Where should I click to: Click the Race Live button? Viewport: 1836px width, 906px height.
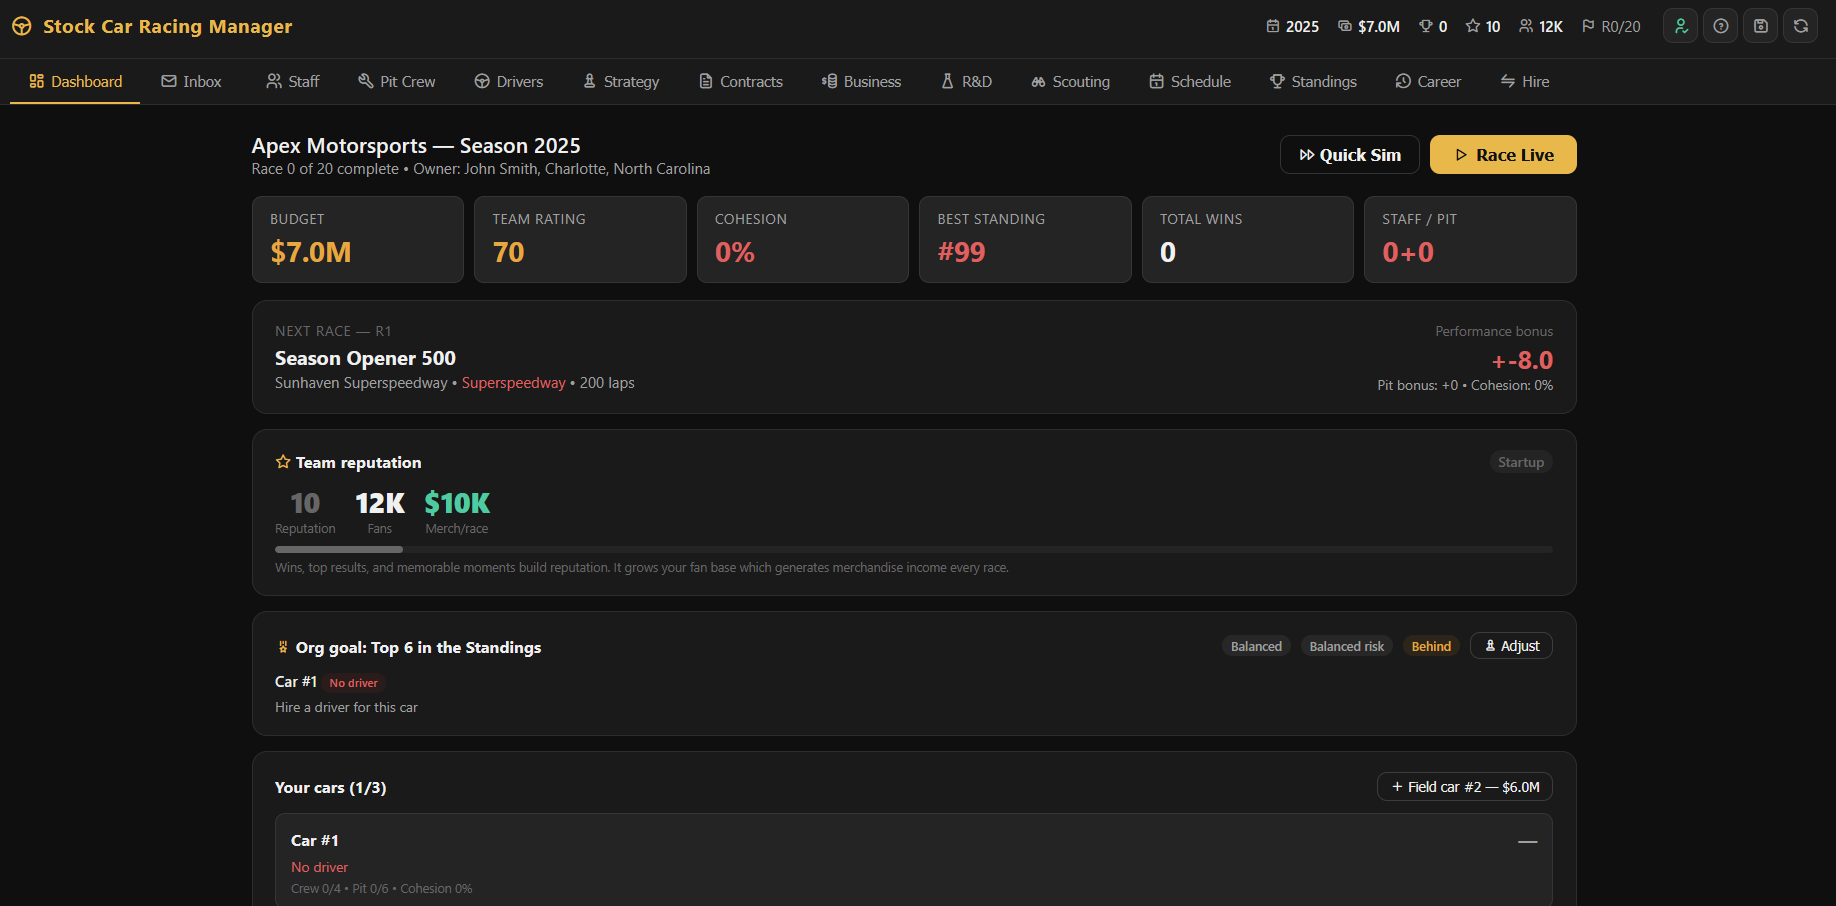tap(1503, 155)
